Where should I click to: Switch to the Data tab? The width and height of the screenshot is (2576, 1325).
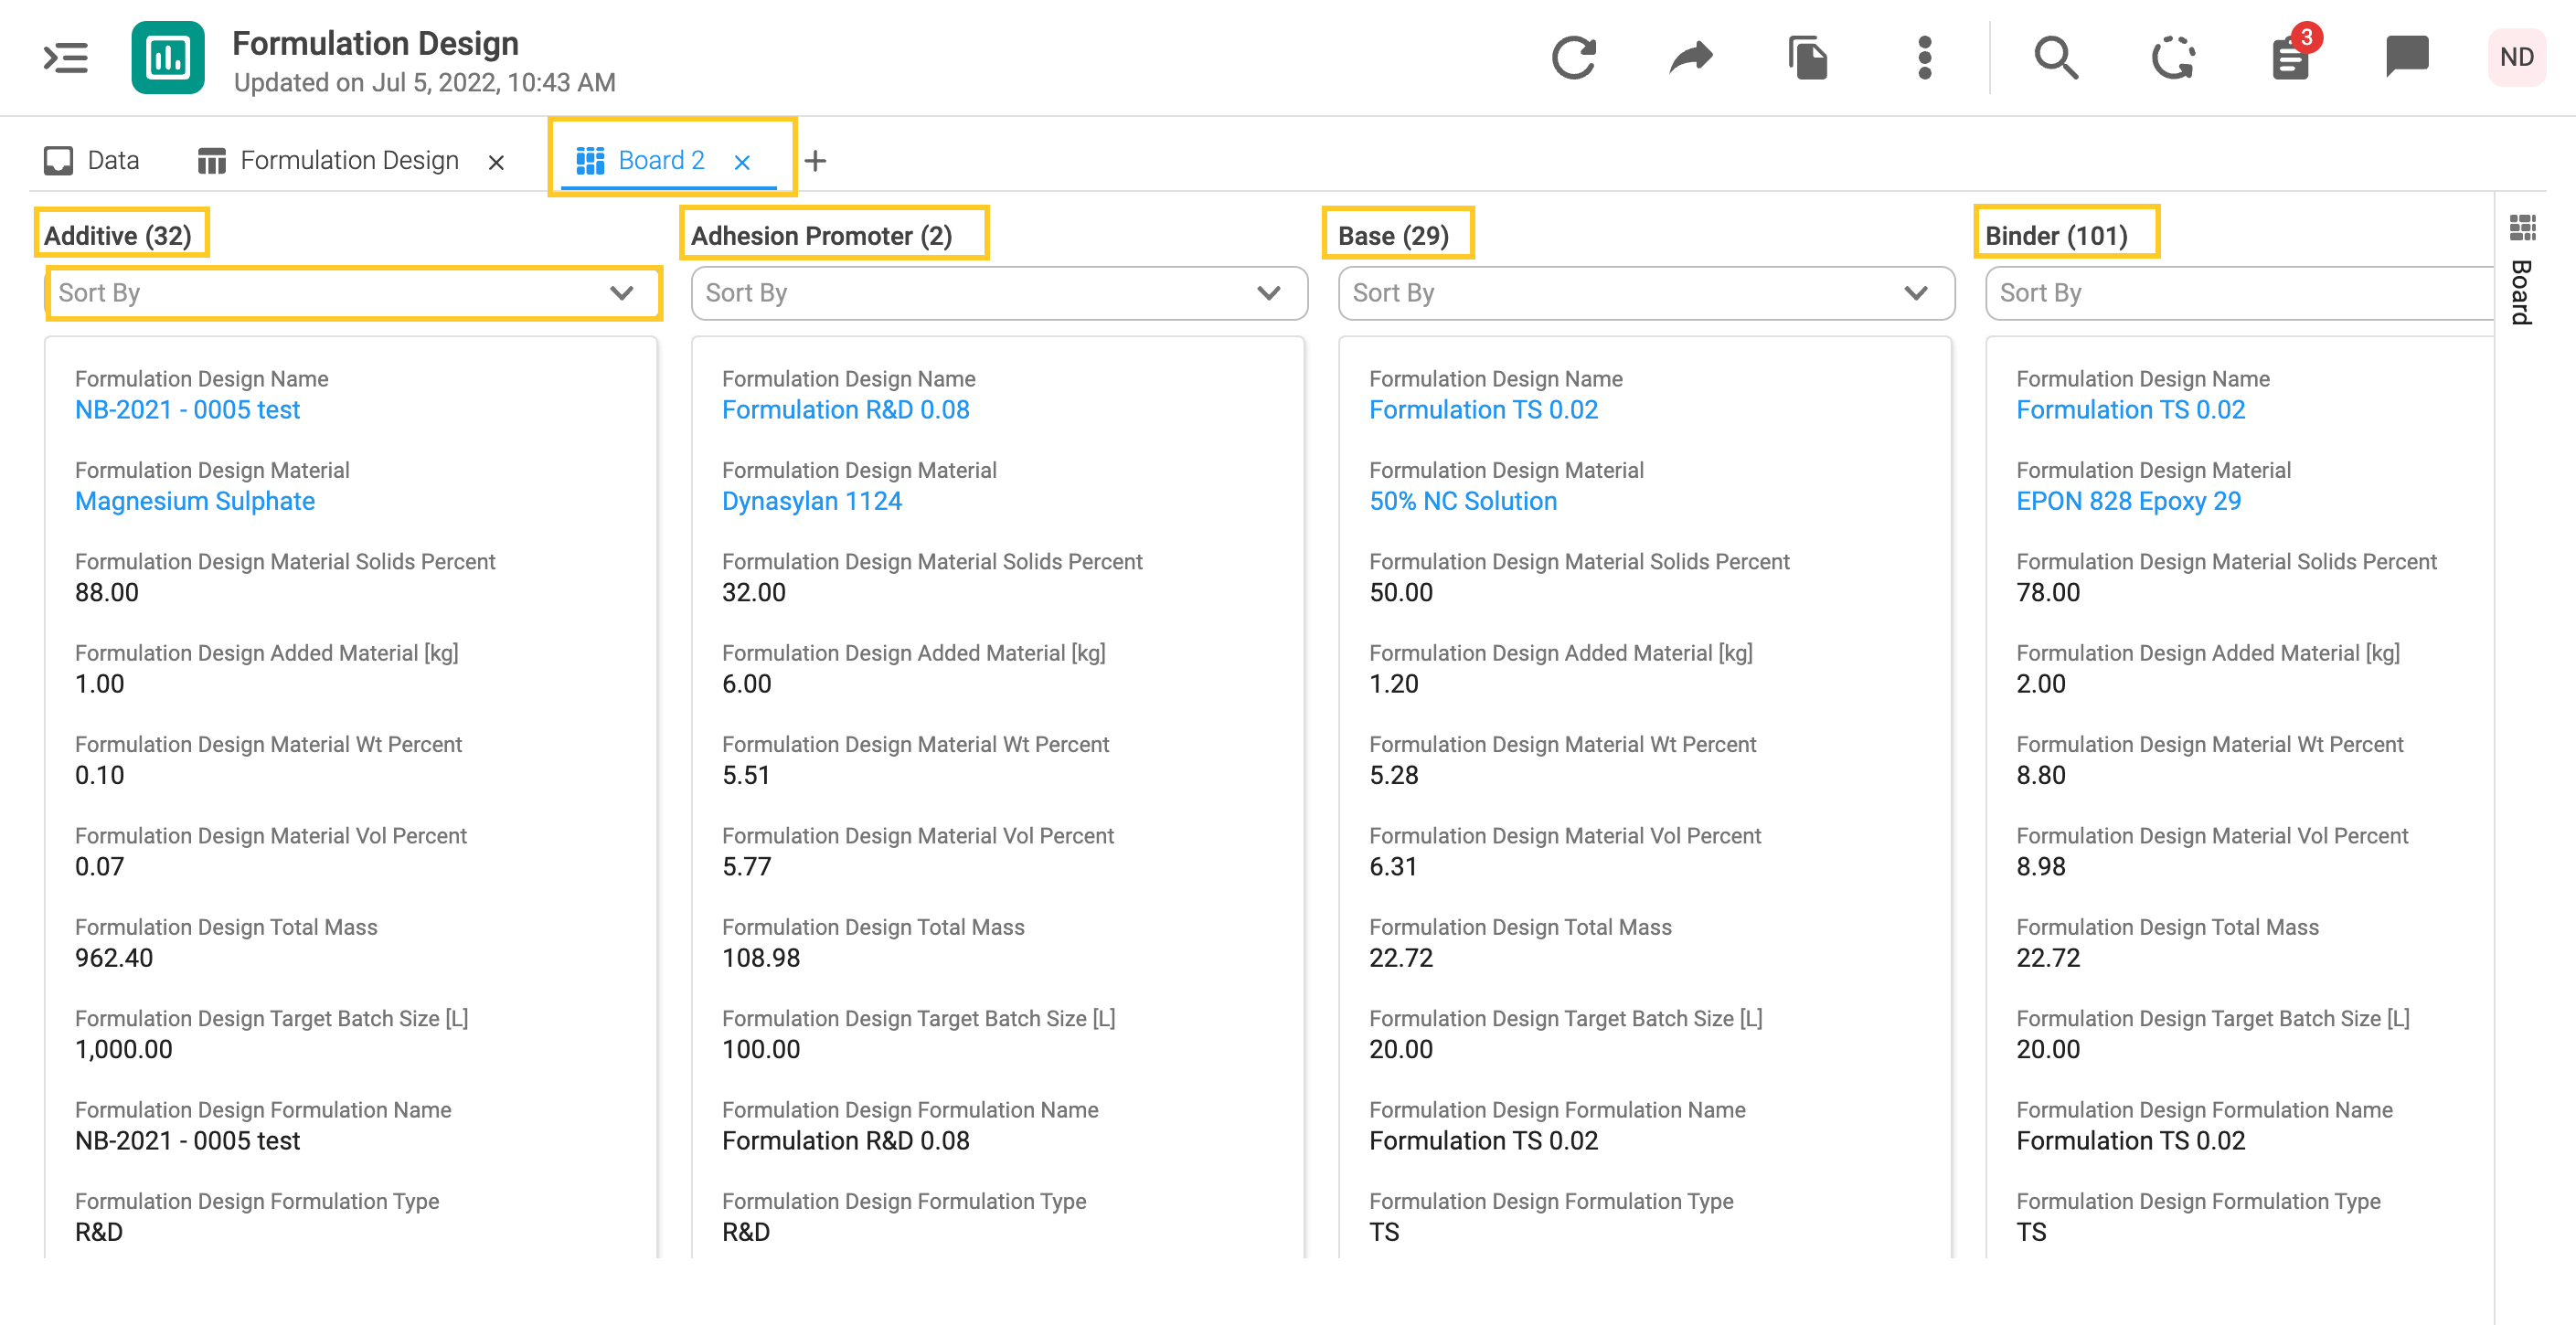click(x=91, y=160)
